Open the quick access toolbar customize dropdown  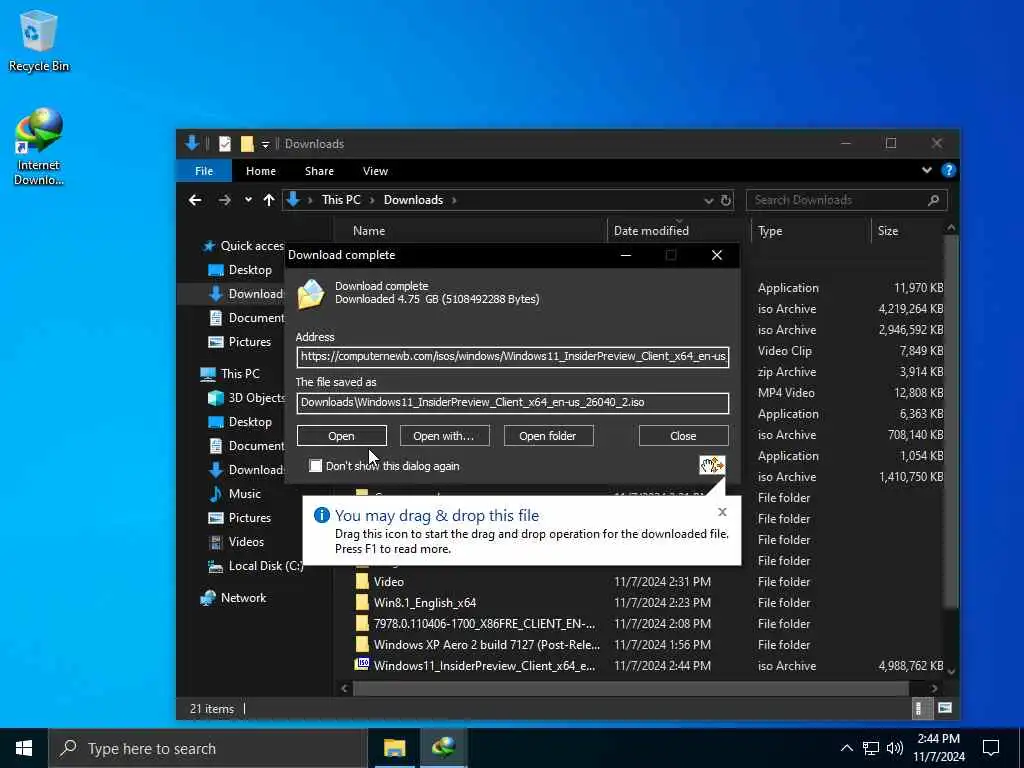(265, 144)
